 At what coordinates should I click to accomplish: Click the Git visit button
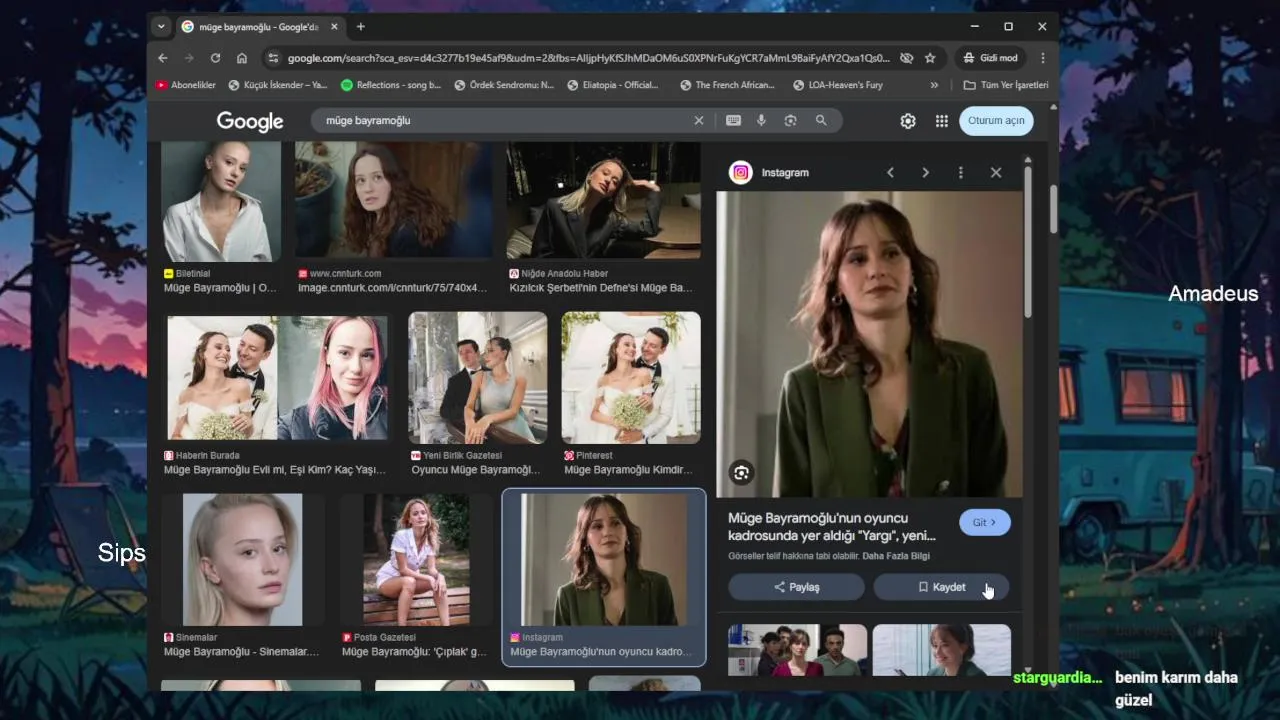point(985,522)
